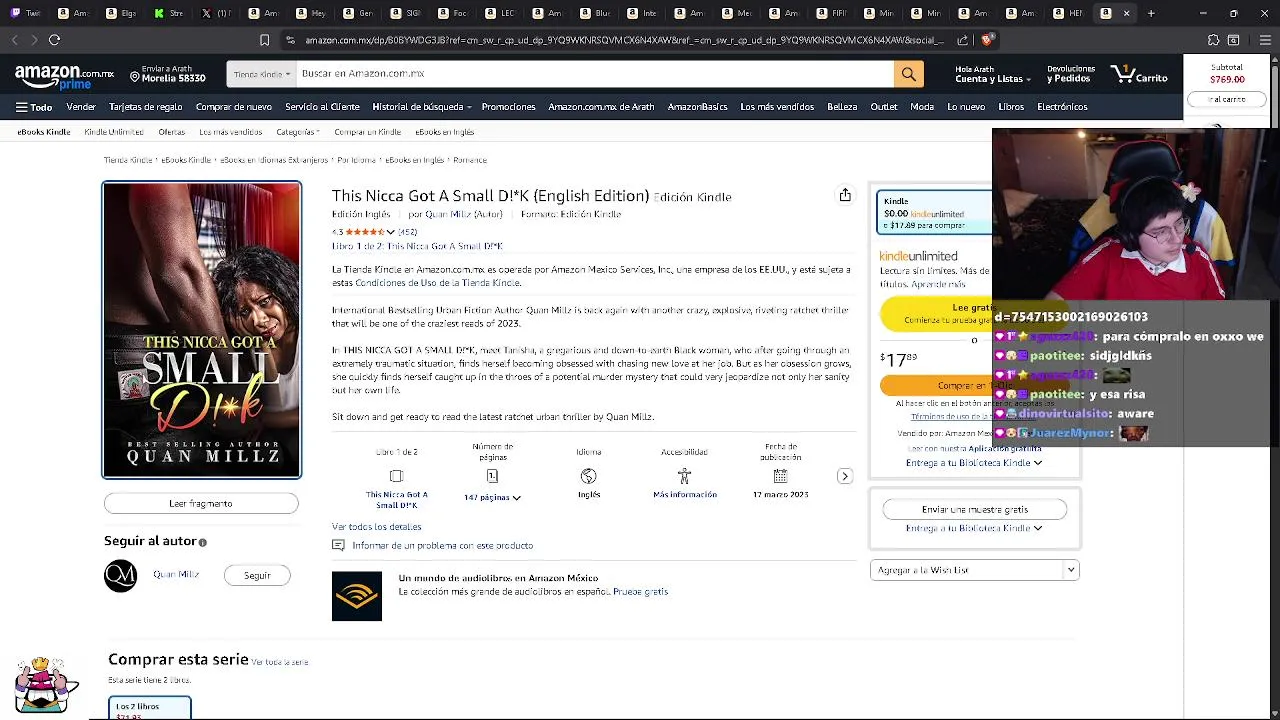The image size is (1280, 720).
Task: Open Ver todos los detalles link
Action: (x=377, y=527)
